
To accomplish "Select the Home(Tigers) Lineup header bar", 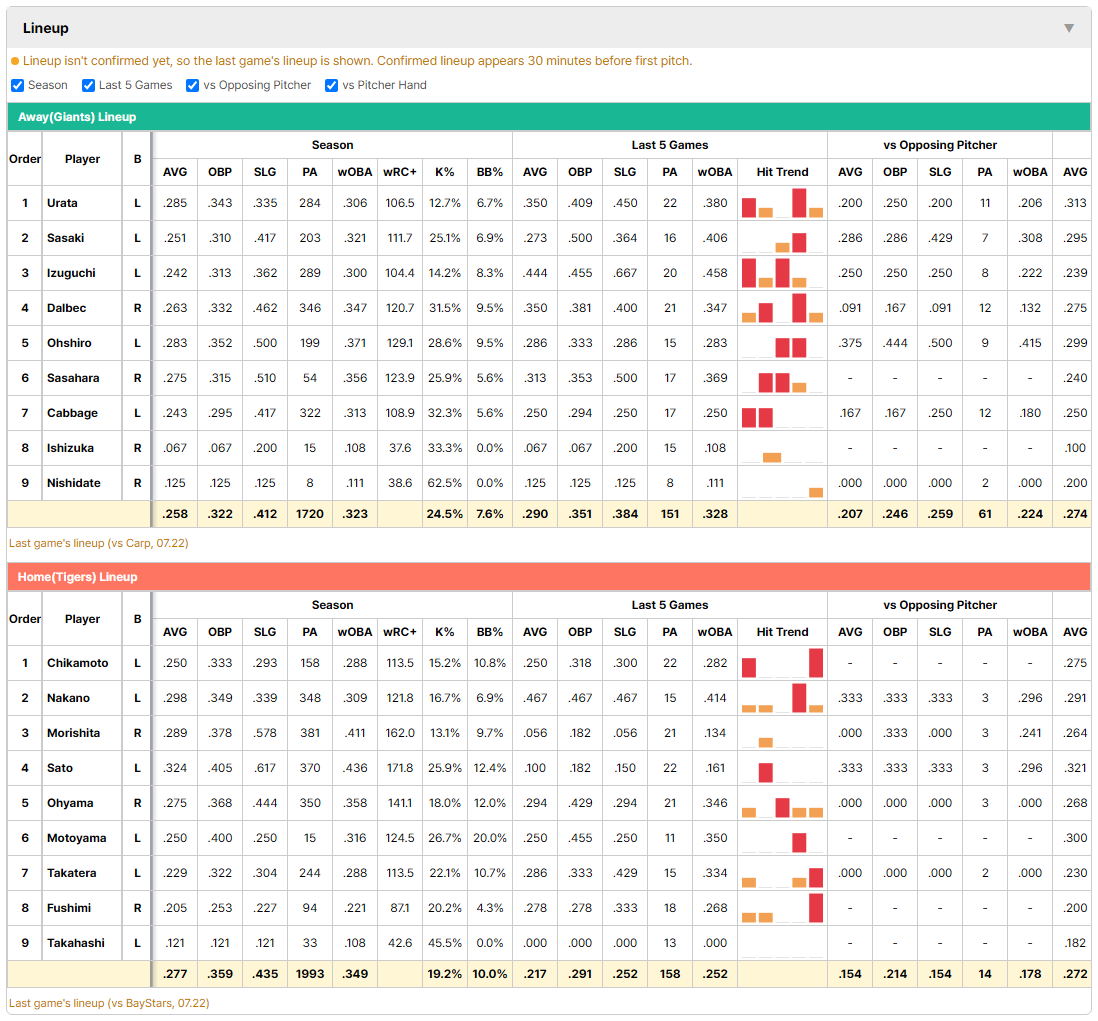I will point(549,577).
